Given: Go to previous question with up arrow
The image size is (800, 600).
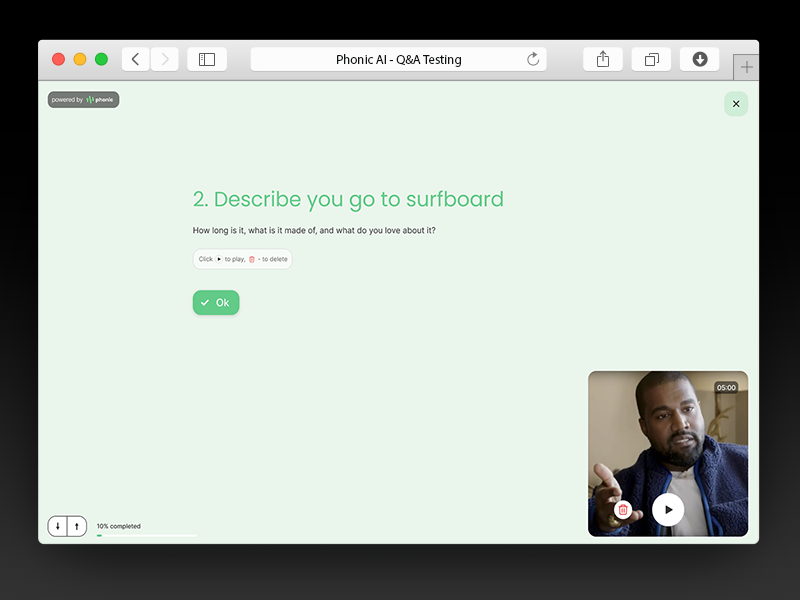Looking at the screenshot, I should pos(77,526).
